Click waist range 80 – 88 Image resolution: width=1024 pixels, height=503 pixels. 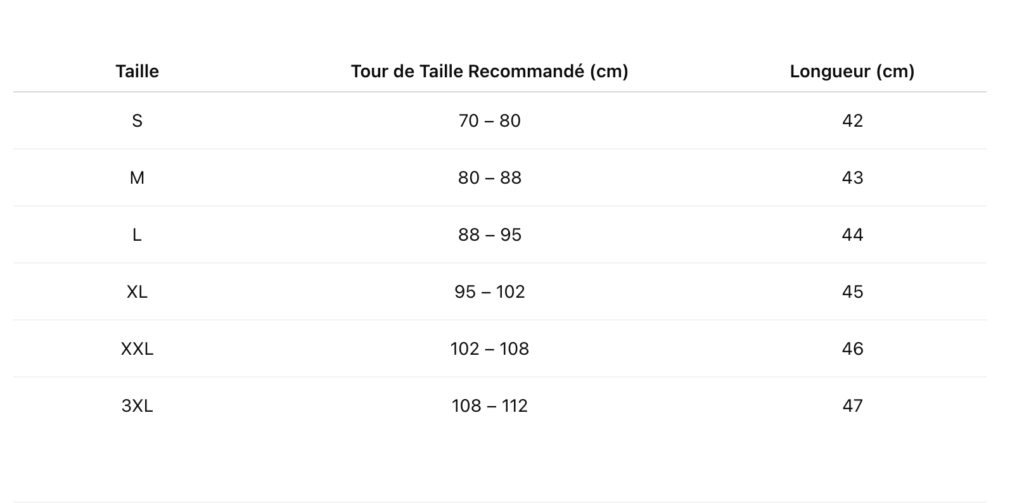coord(489,178)
